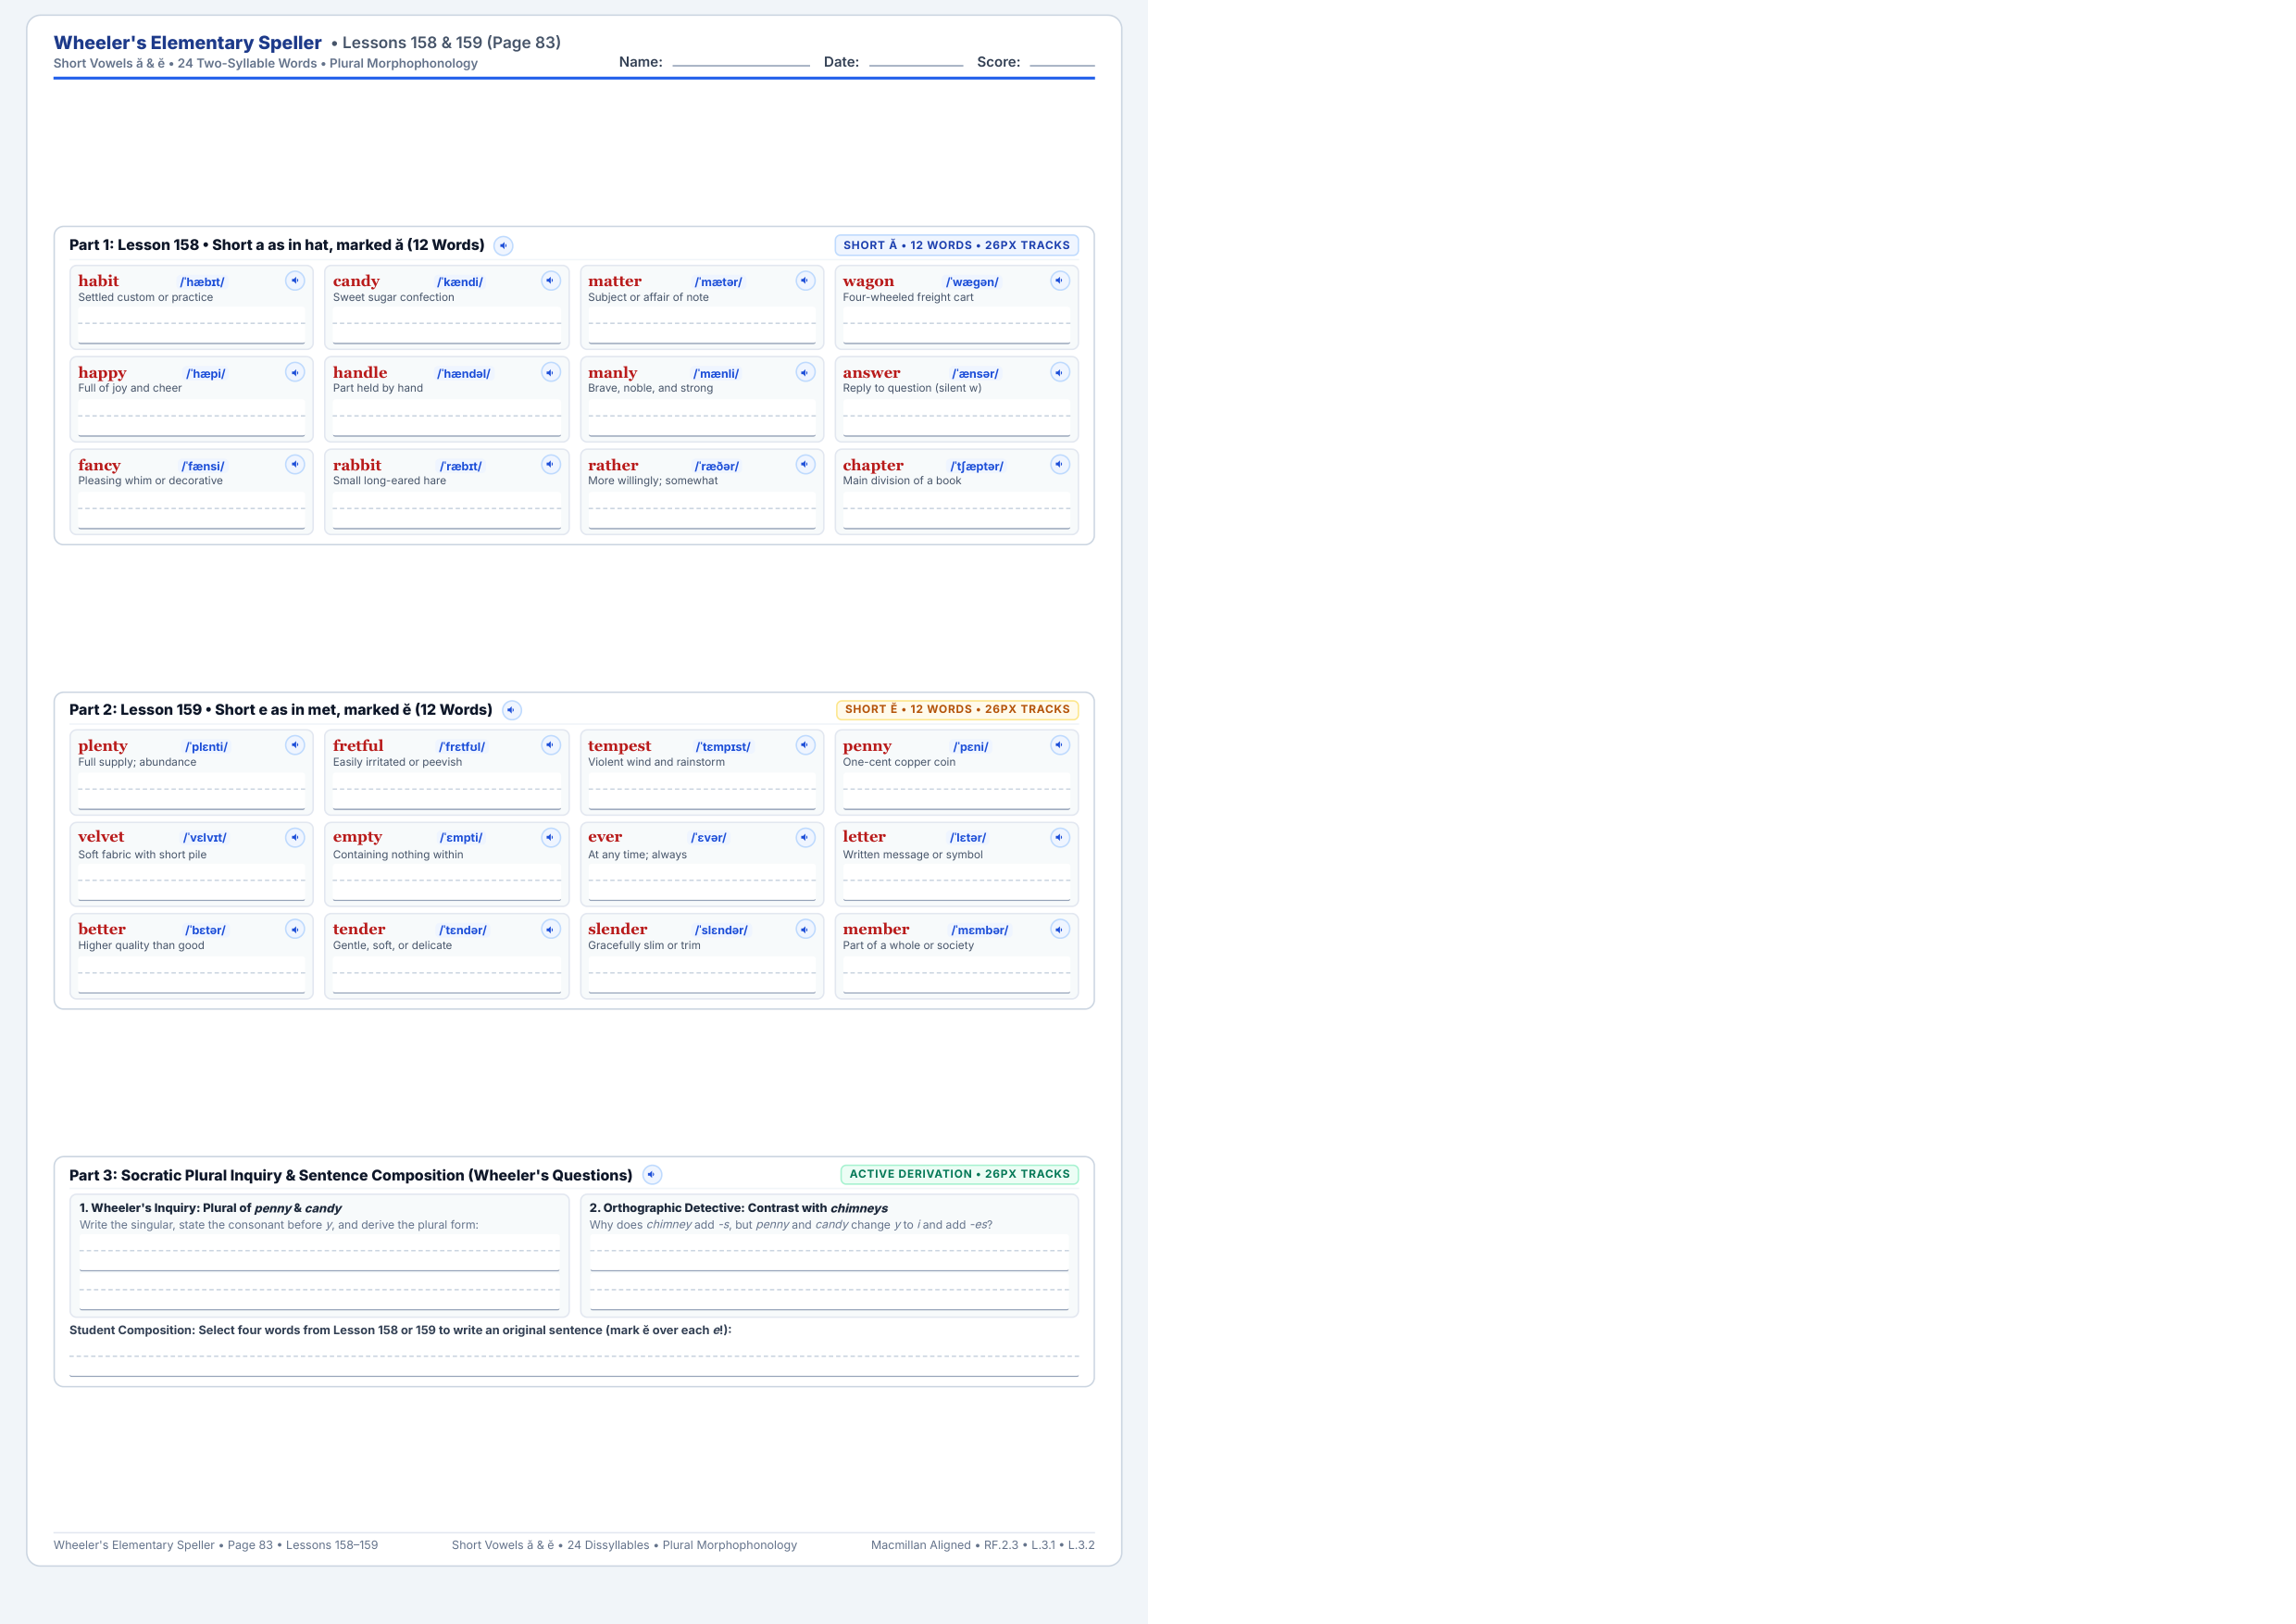
Task: Click the Date input line
Action: click(x=916, y=60)
